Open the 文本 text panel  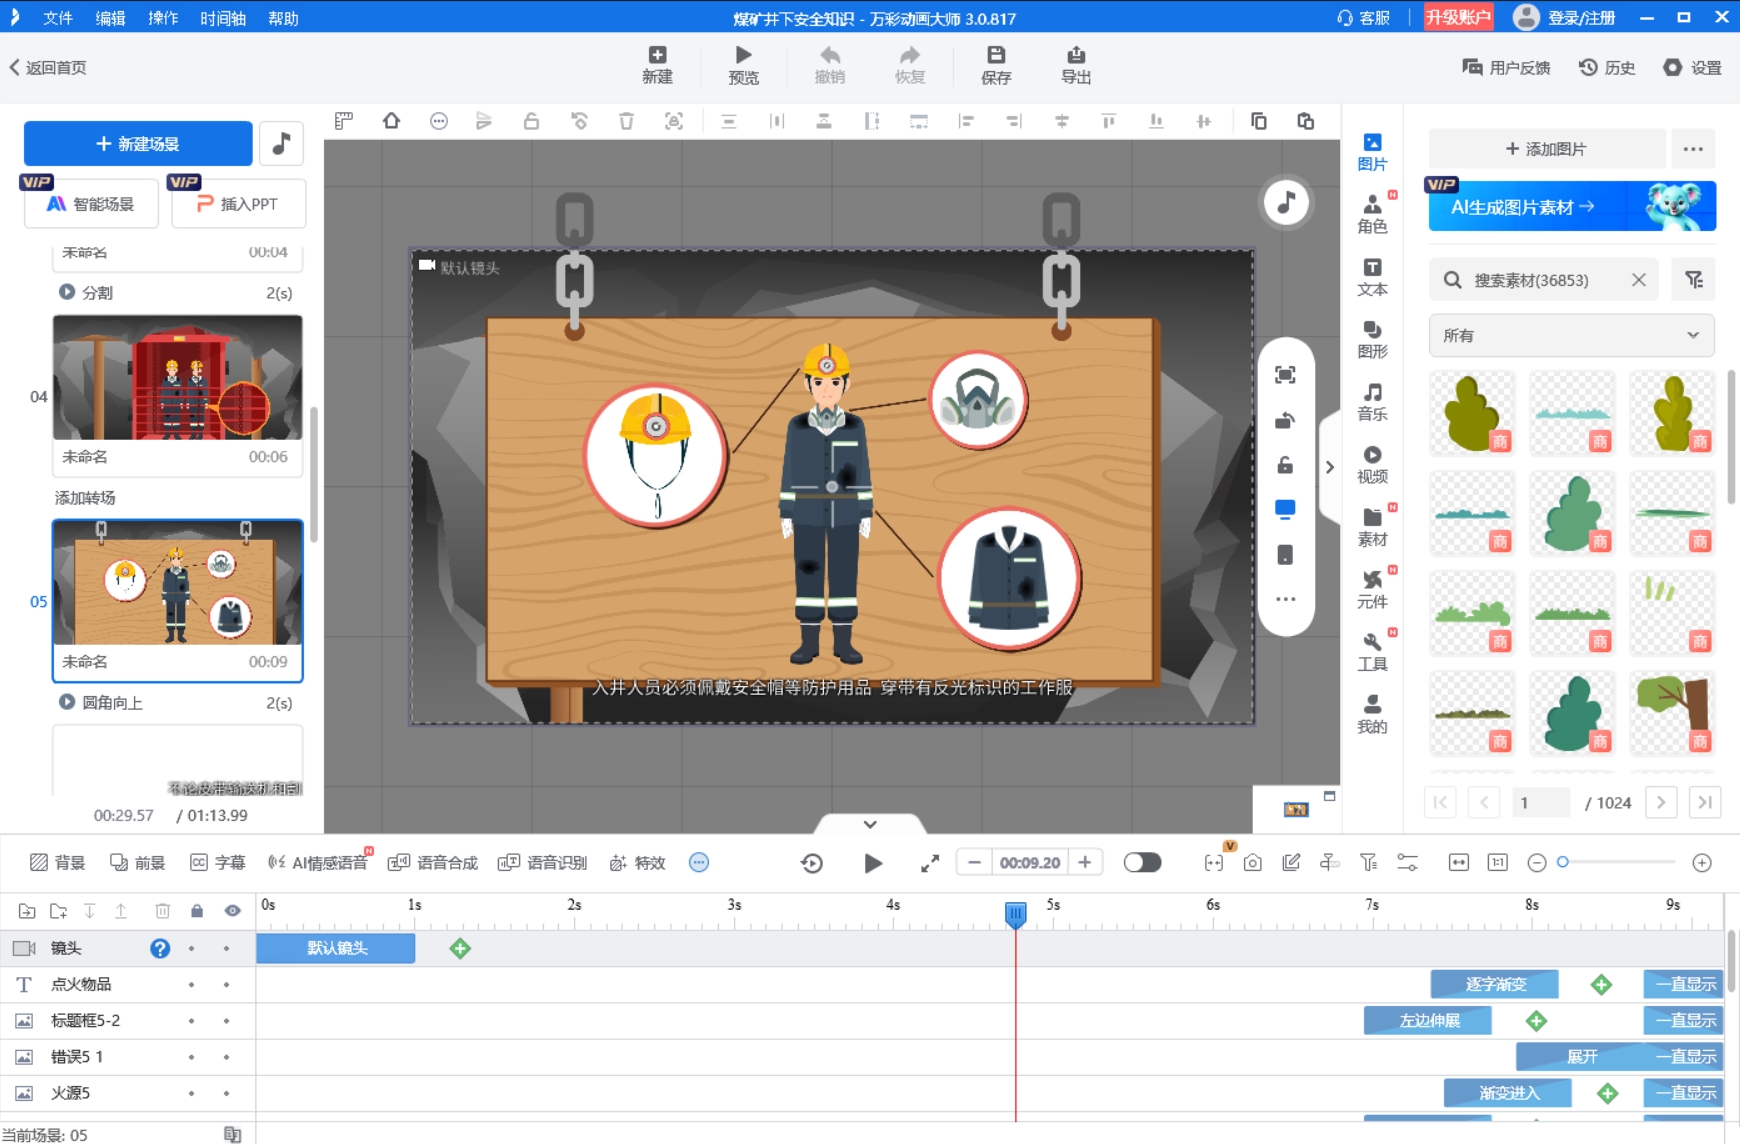[1372, 277]
